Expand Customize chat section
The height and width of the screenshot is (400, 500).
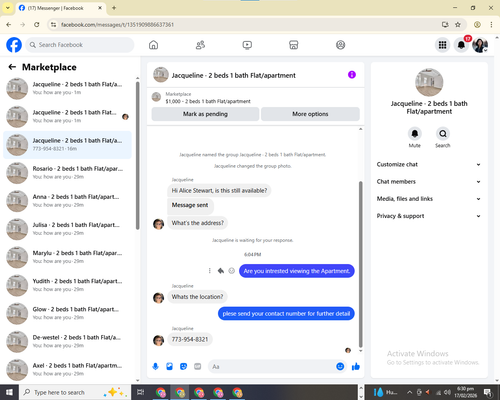[x=429, y=164]
